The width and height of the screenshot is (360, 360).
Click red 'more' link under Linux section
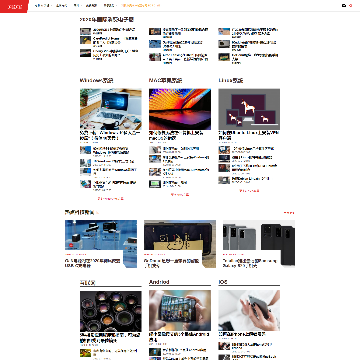[249, 191]
